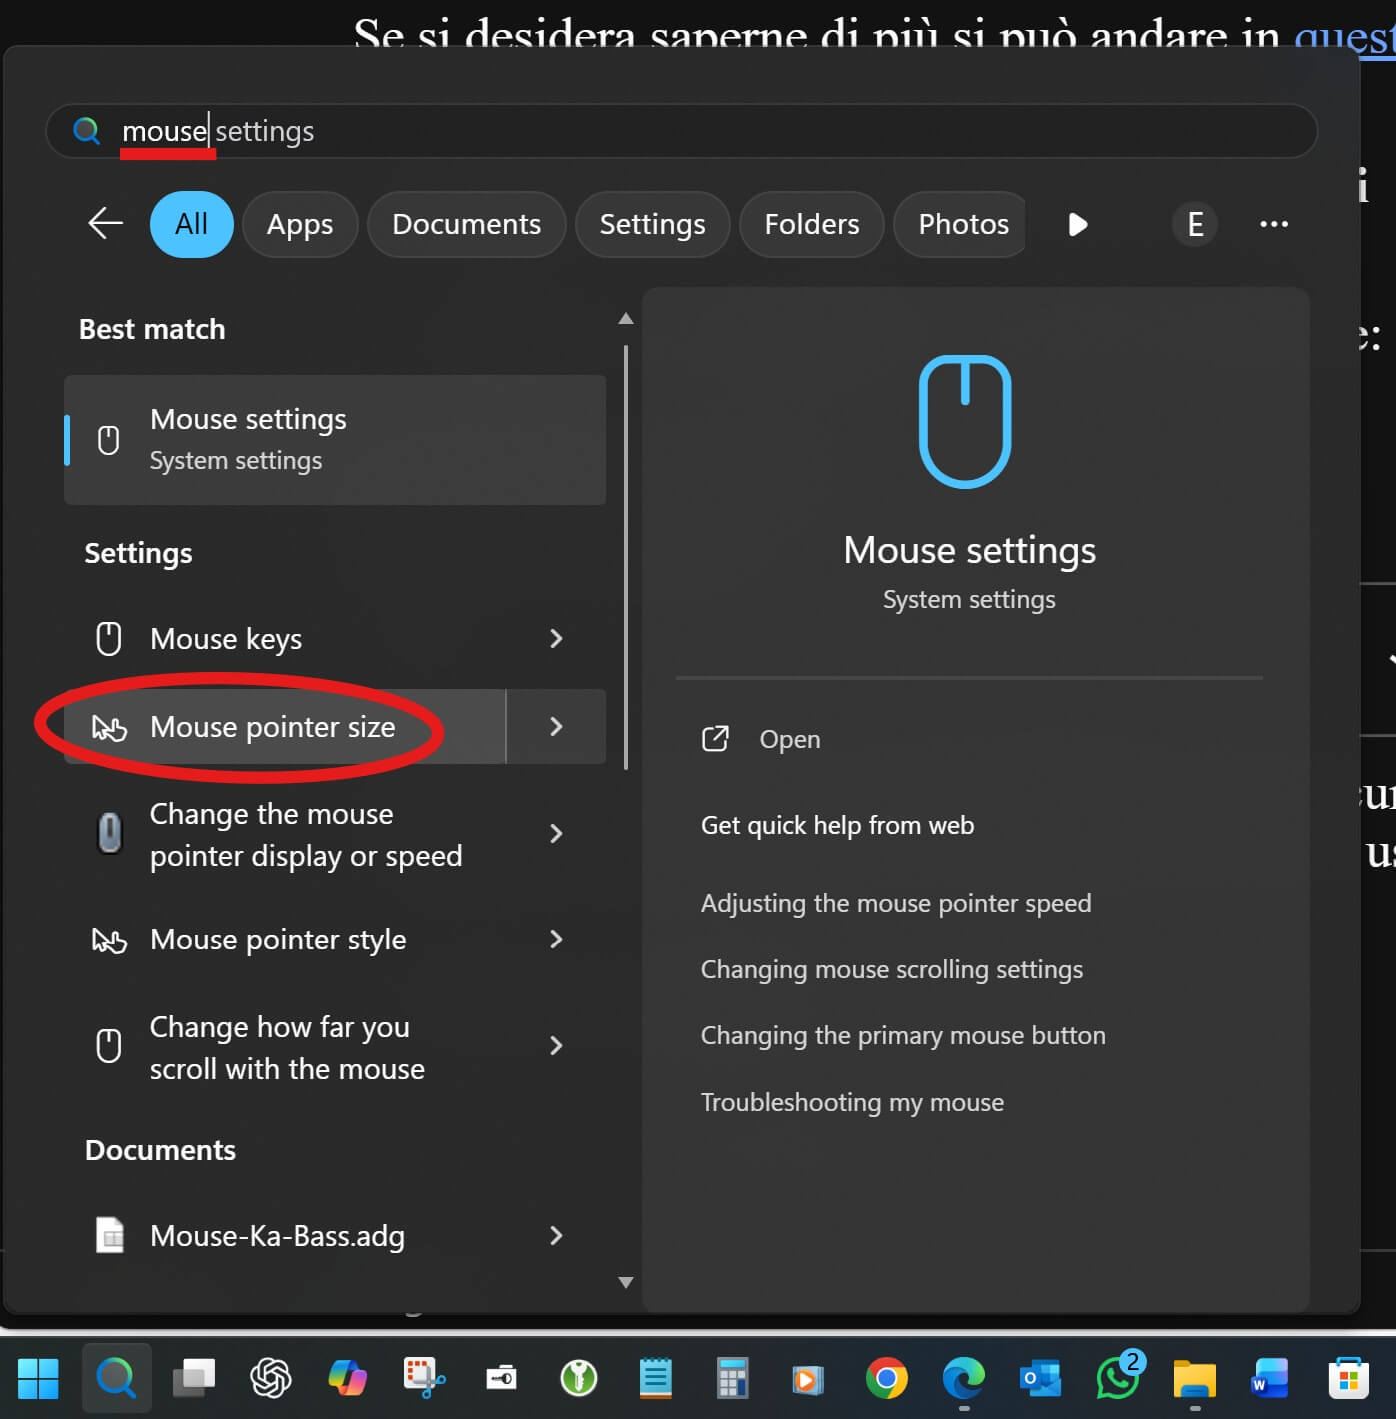The width and height of the screenshot is (1396, 1419).
Task: Expand the Mouse pointer style chevron
Action: [556, 939]
